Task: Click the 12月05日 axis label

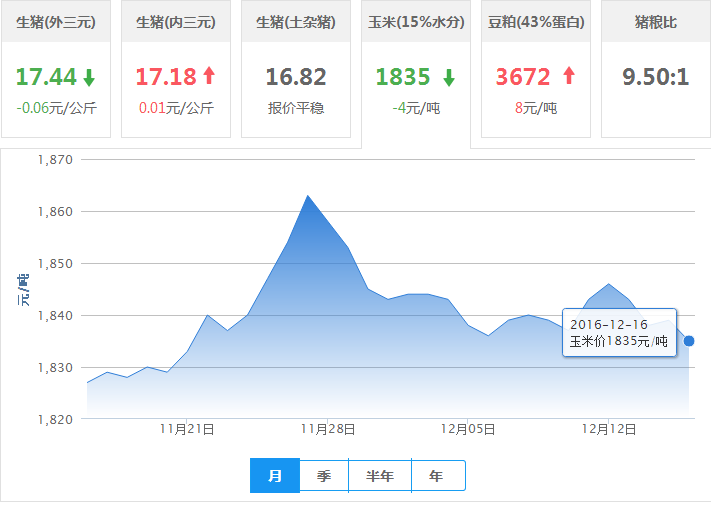Action: coord(468,429)
